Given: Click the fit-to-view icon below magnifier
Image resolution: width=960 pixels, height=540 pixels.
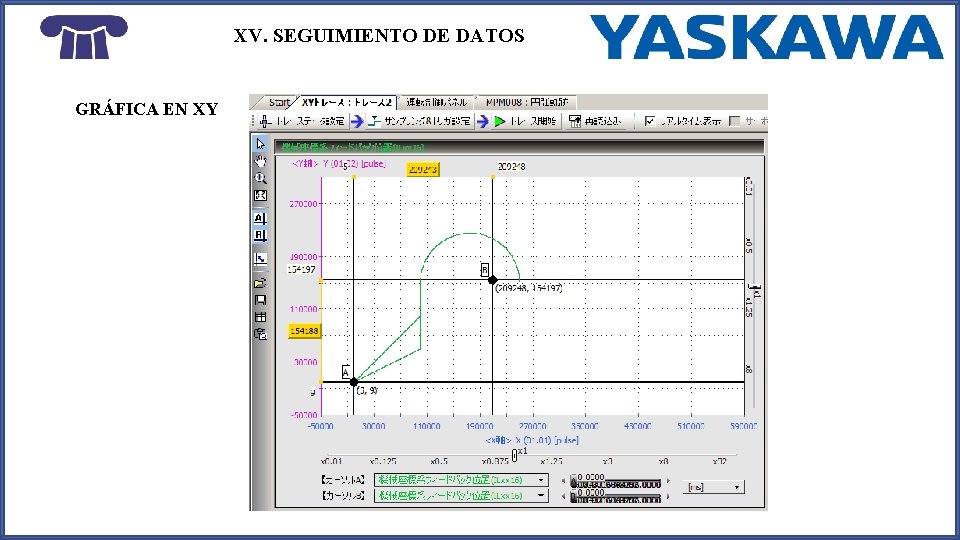Looking at the screenshot, I should click(x=260, y=195).
